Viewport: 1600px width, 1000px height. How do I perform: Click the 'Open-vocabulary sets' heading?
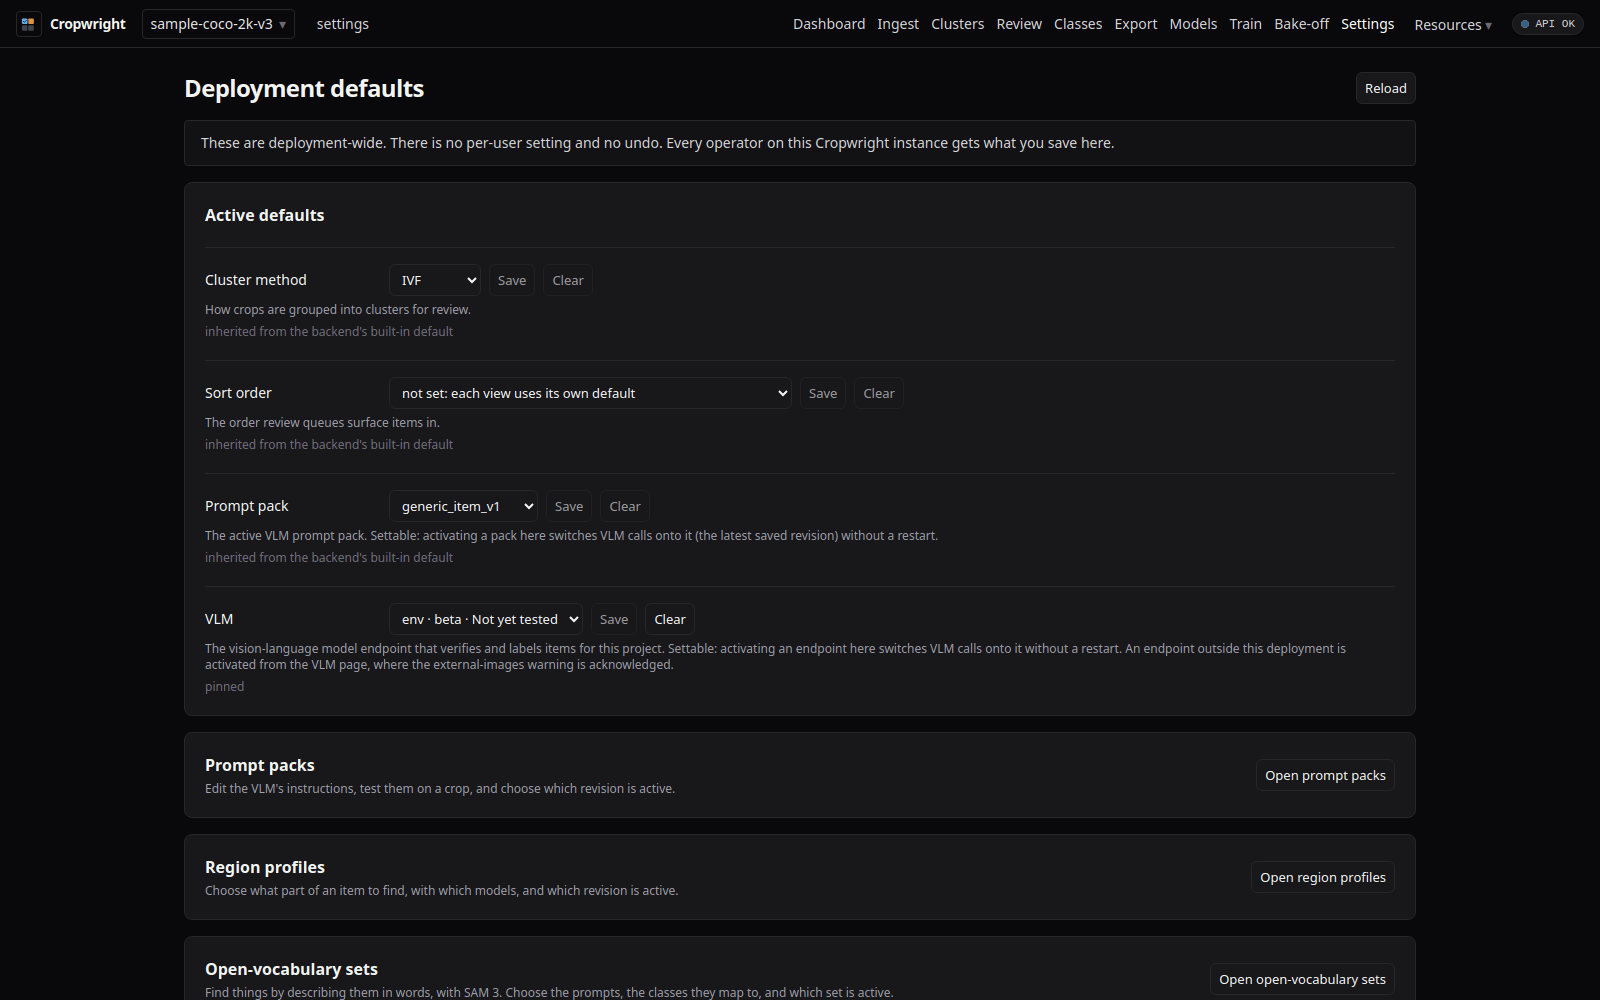tap(291, 970)
